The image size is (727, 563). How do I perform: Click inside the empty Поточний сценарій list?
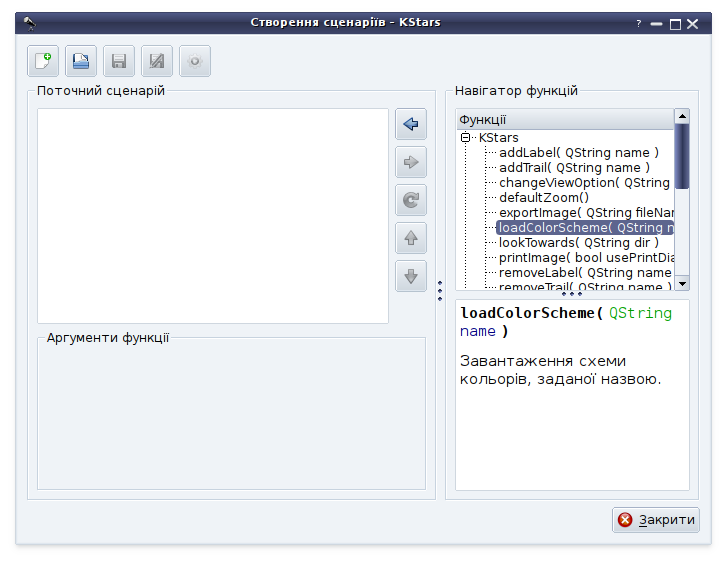(x=212, y=215)
